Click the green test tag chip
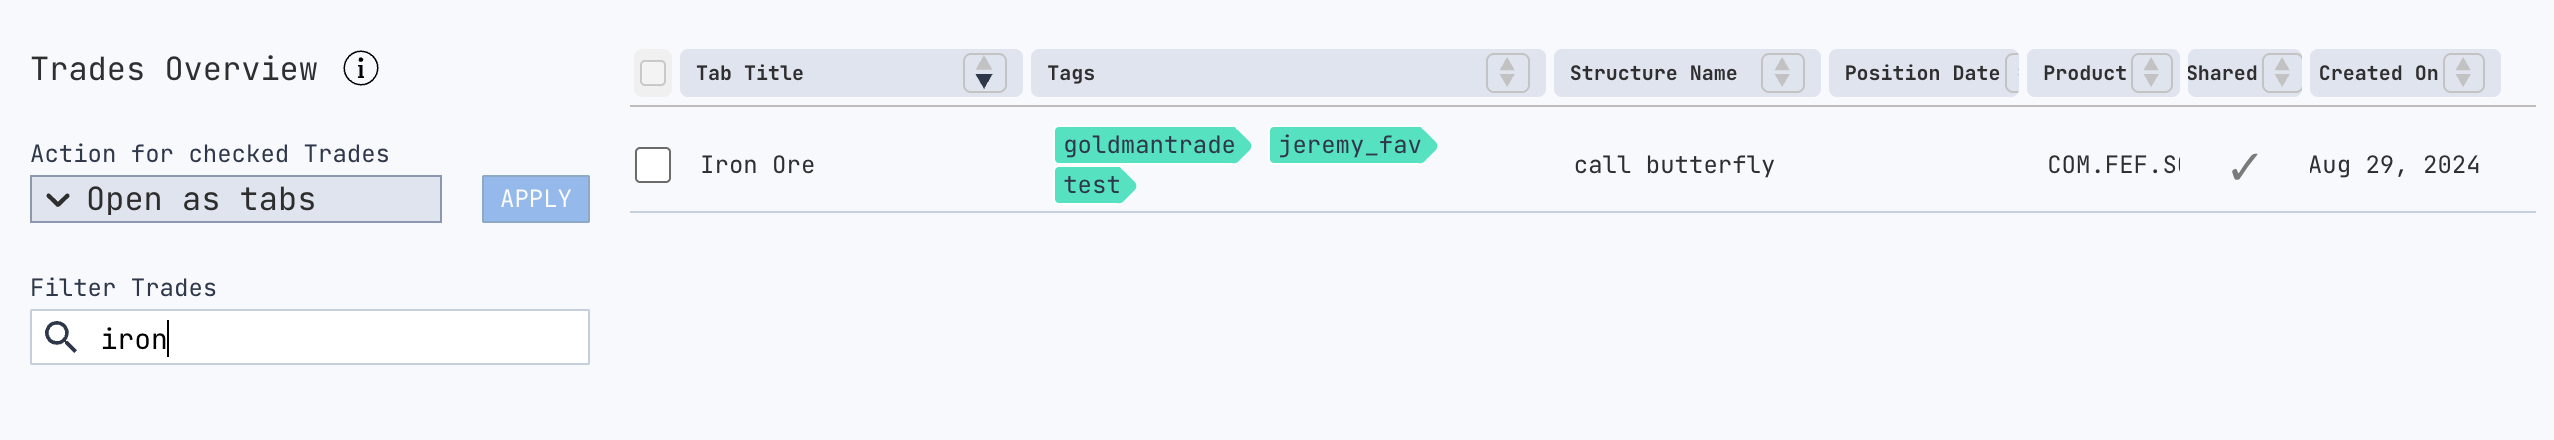This screenshot has width=2554, height=440. [x=1093, y=186]
